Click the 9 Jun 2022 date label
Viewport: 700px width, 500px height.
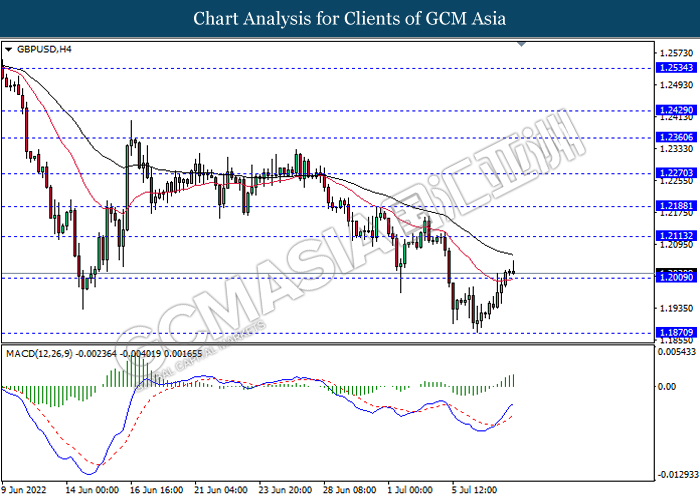click(24, 490)
